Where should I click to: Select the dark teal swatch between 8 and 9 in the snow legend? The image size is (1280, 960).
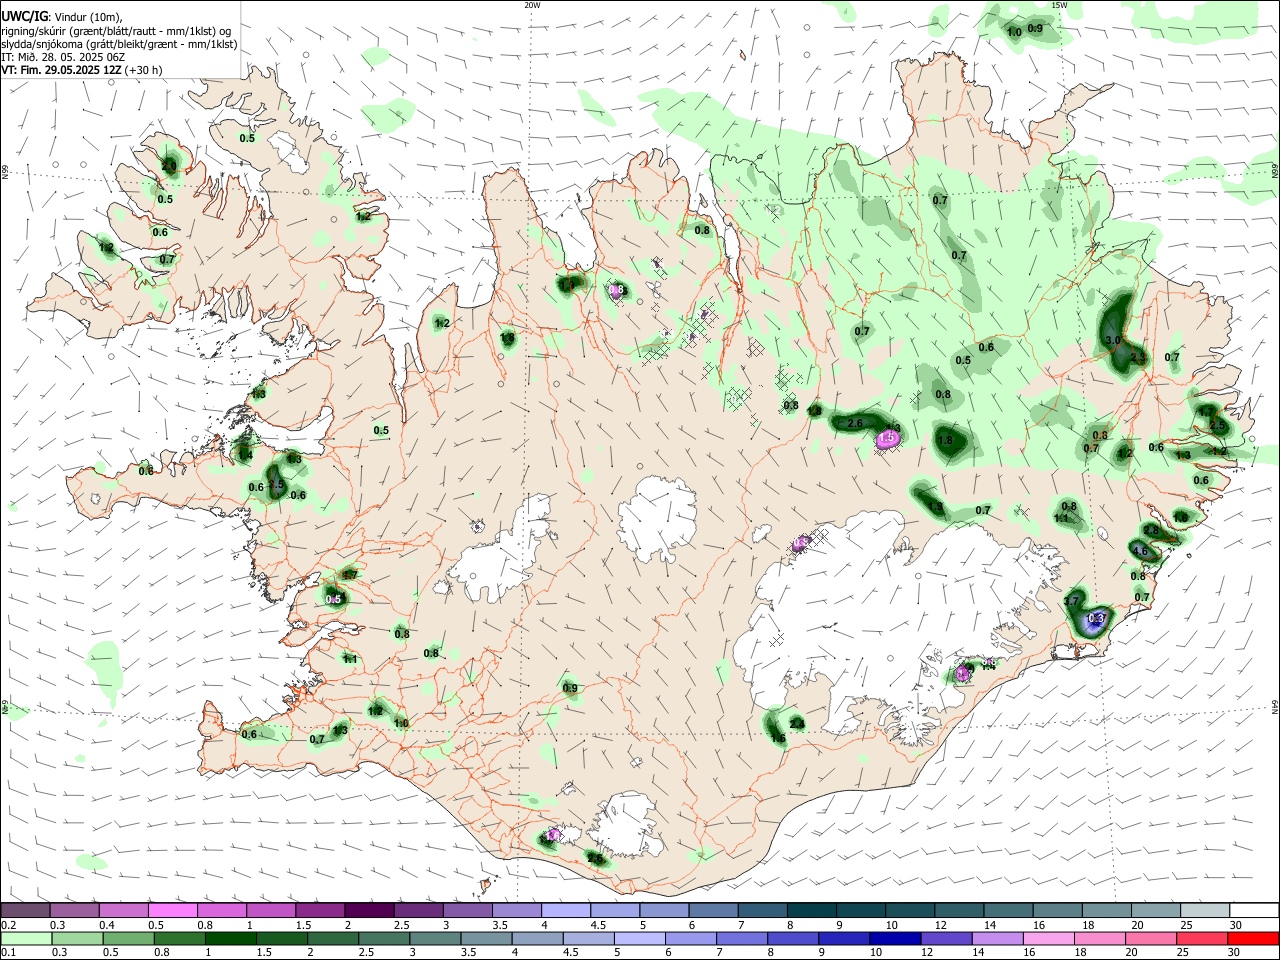(812, 911)
